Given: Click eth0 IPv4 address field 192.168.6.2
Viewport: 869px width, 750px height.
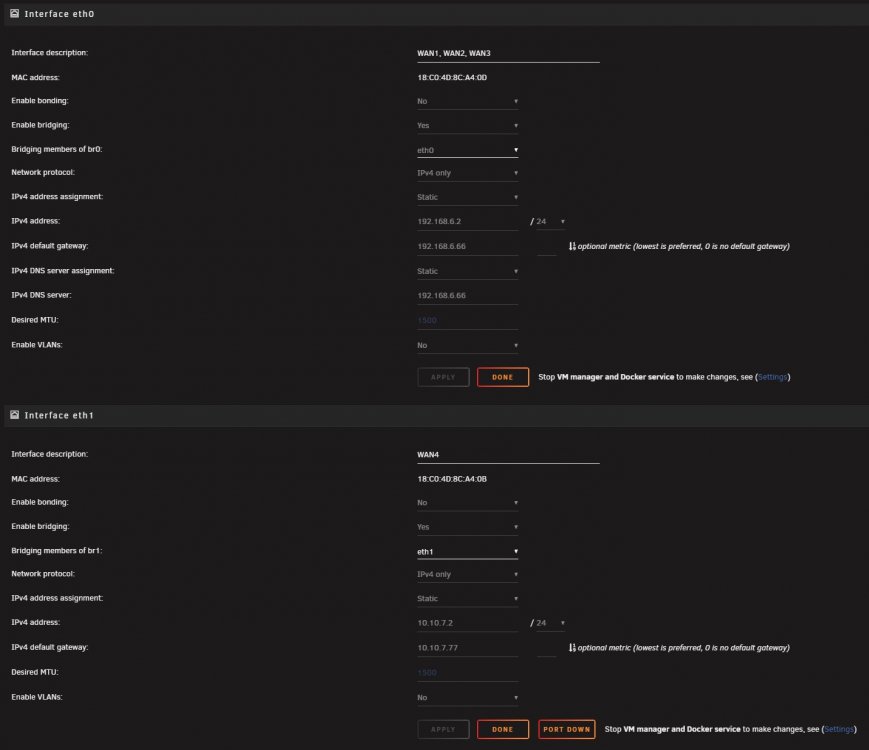Looking at the screenshot, I should coord(467,222).
